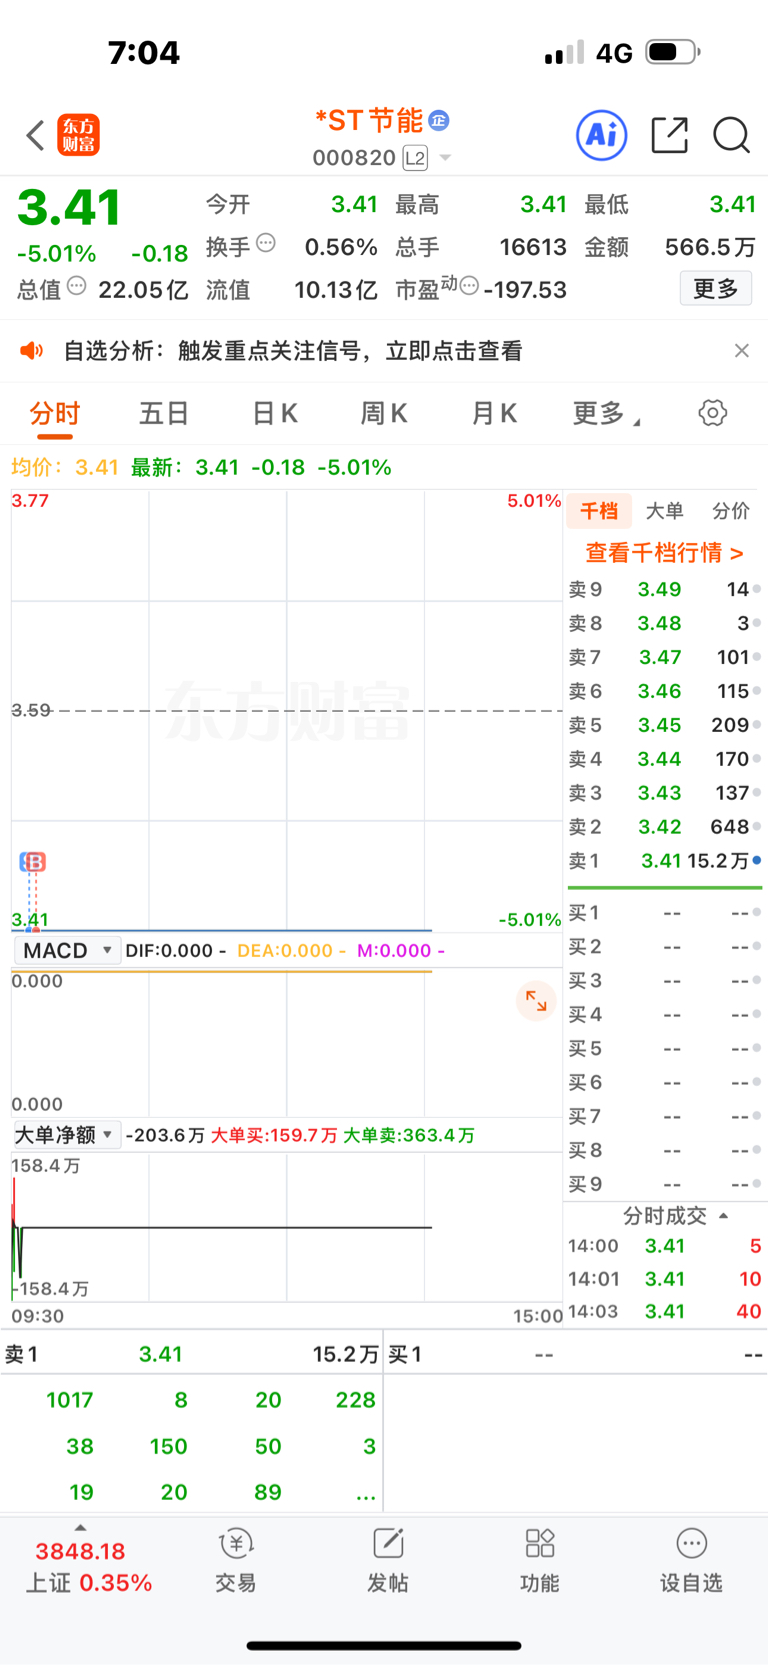Tap the orange speaker announcement icon
This screenshot has height=1665, width=768.
point(32,350)
